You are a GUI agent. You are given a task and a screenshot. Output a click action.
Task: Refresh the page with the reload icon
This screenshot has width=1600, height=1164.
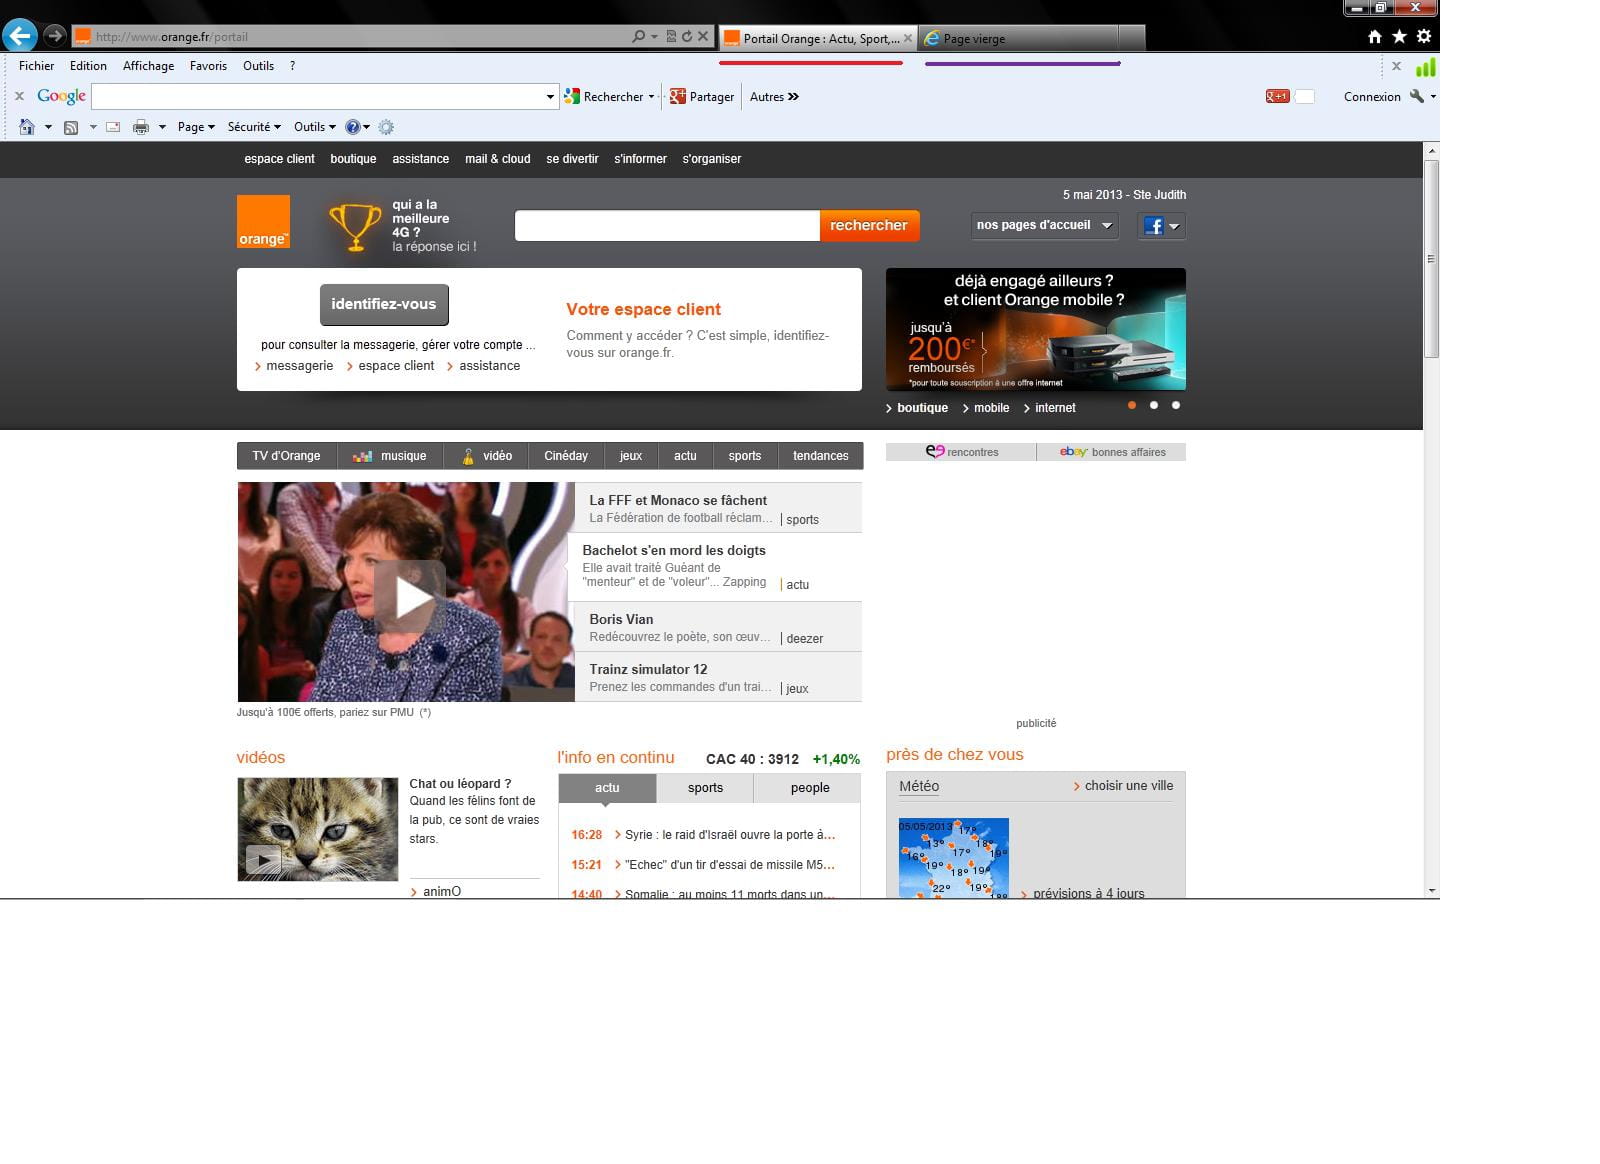pos(687,37)
